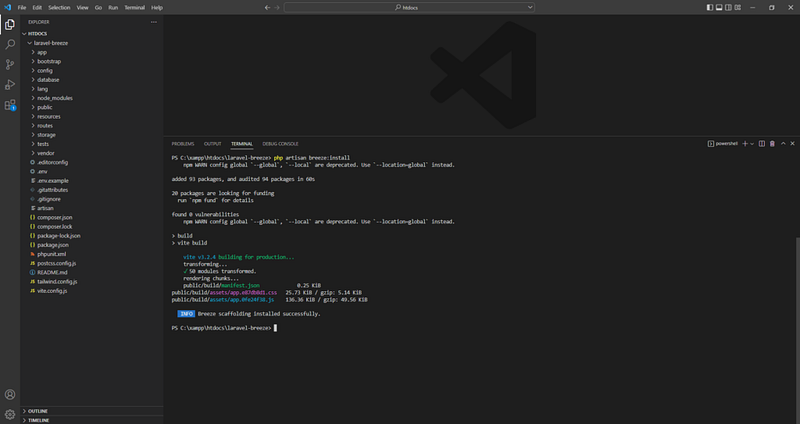Toggle the primary side bar layout icon
Viewport: 800px width, 424px height.
click(710, 7)
